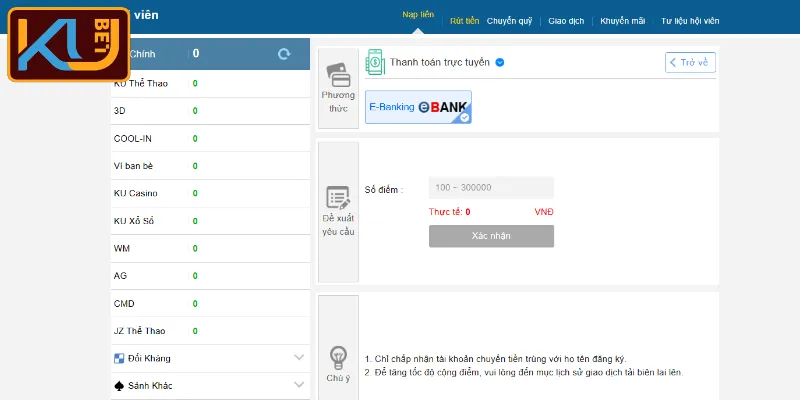Image resolution: width=800 pixels, height=400 pixels.
Task: Open the Khuyến mãi tab
Action: (622, 21)
